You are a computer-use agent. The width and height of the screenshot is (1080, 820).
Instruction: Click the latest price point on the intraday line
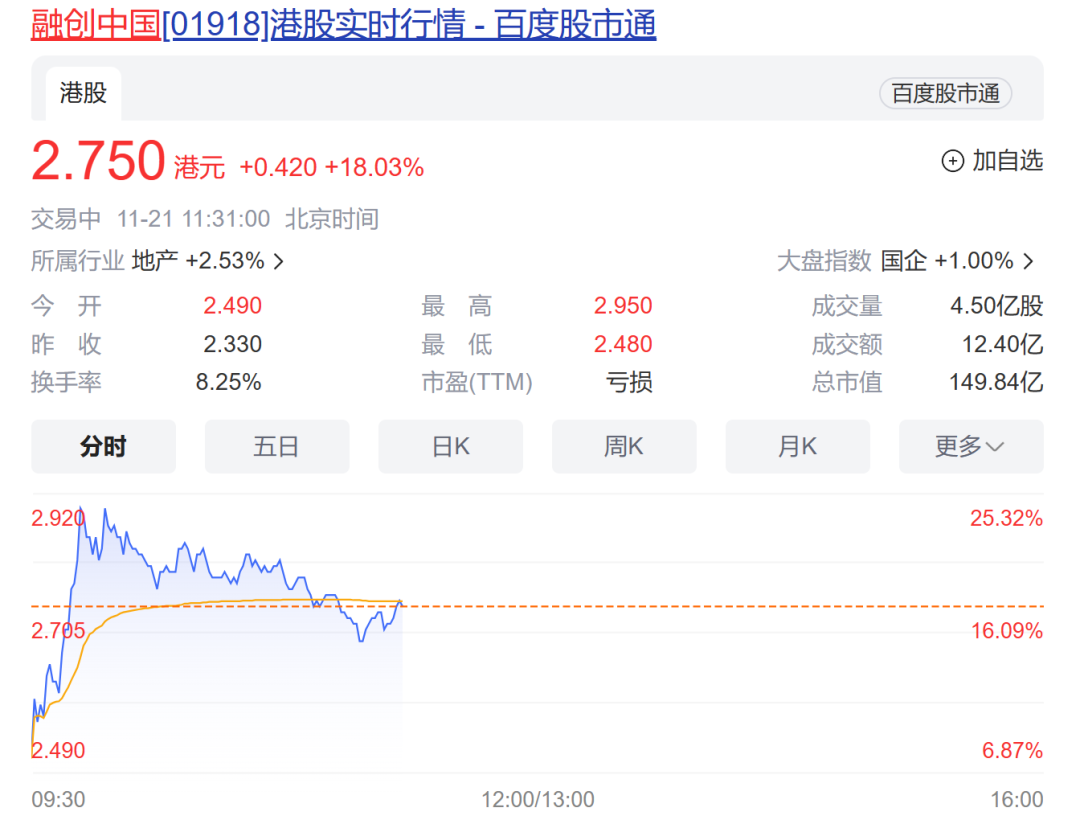(x=401, y=603)
